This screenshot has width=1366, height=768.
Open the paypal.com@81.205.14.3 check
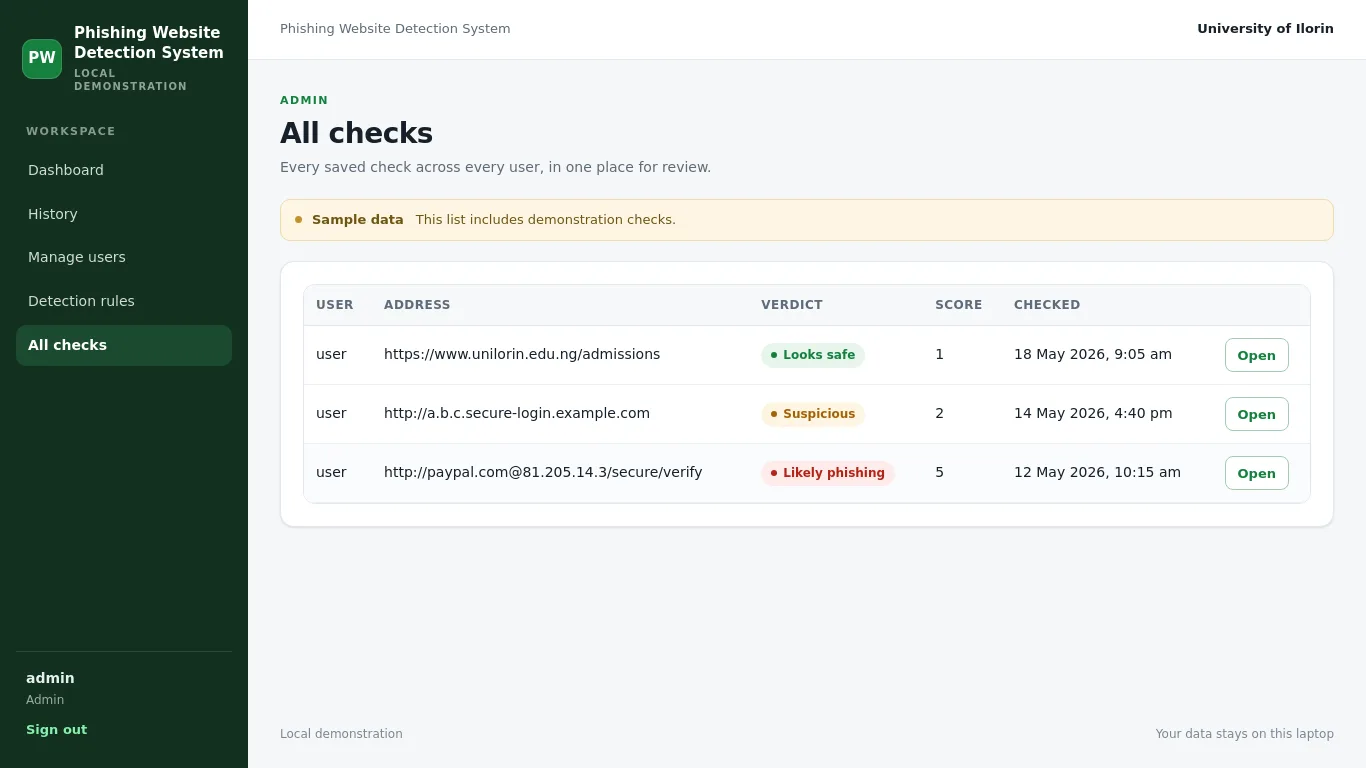click(x=1257, y=473)
